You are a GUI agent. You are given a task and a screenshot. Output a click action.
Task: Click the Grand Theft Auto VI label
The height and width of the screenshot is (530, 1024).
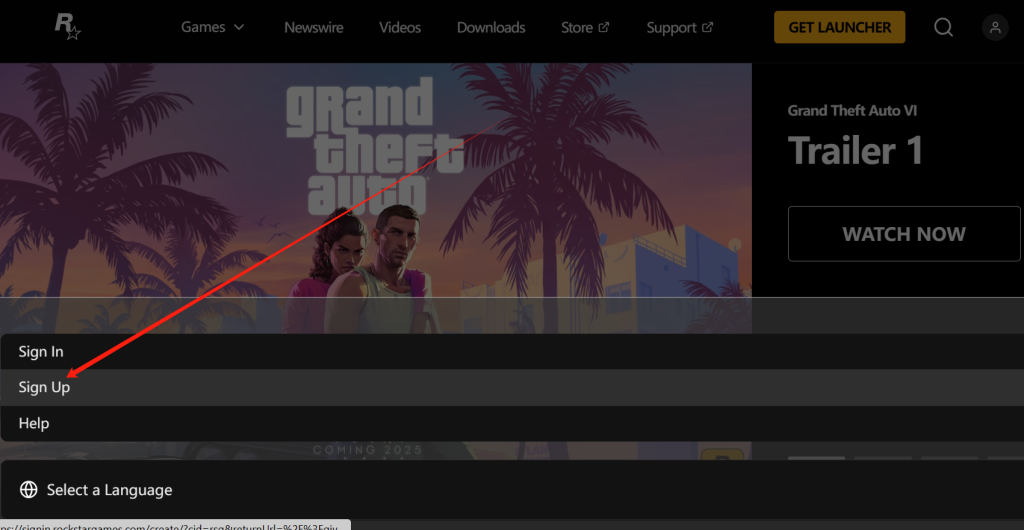852,110
